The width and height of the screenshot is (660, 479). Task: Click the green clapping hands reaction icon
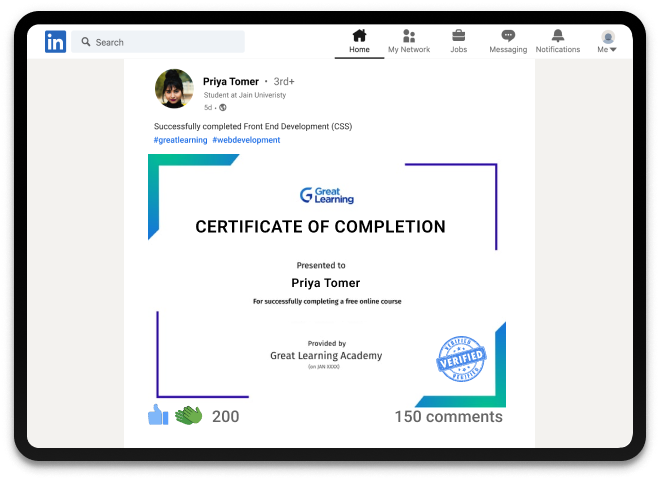pyautogui.click(x=188, y=415)
